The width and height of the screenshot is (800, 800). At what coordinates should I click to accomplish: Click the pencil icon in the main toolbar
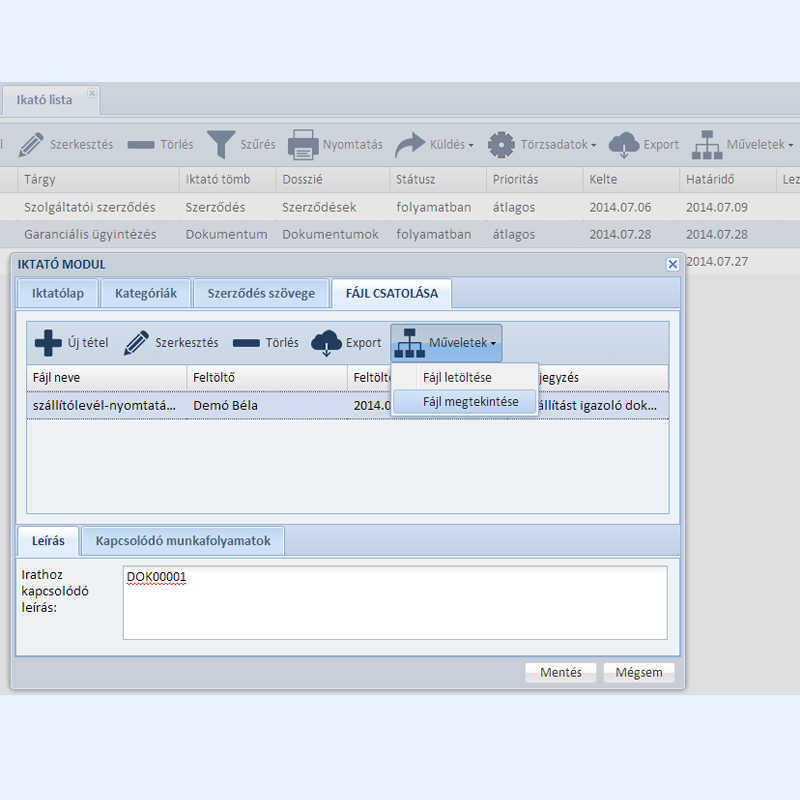(x=31, y=144)
